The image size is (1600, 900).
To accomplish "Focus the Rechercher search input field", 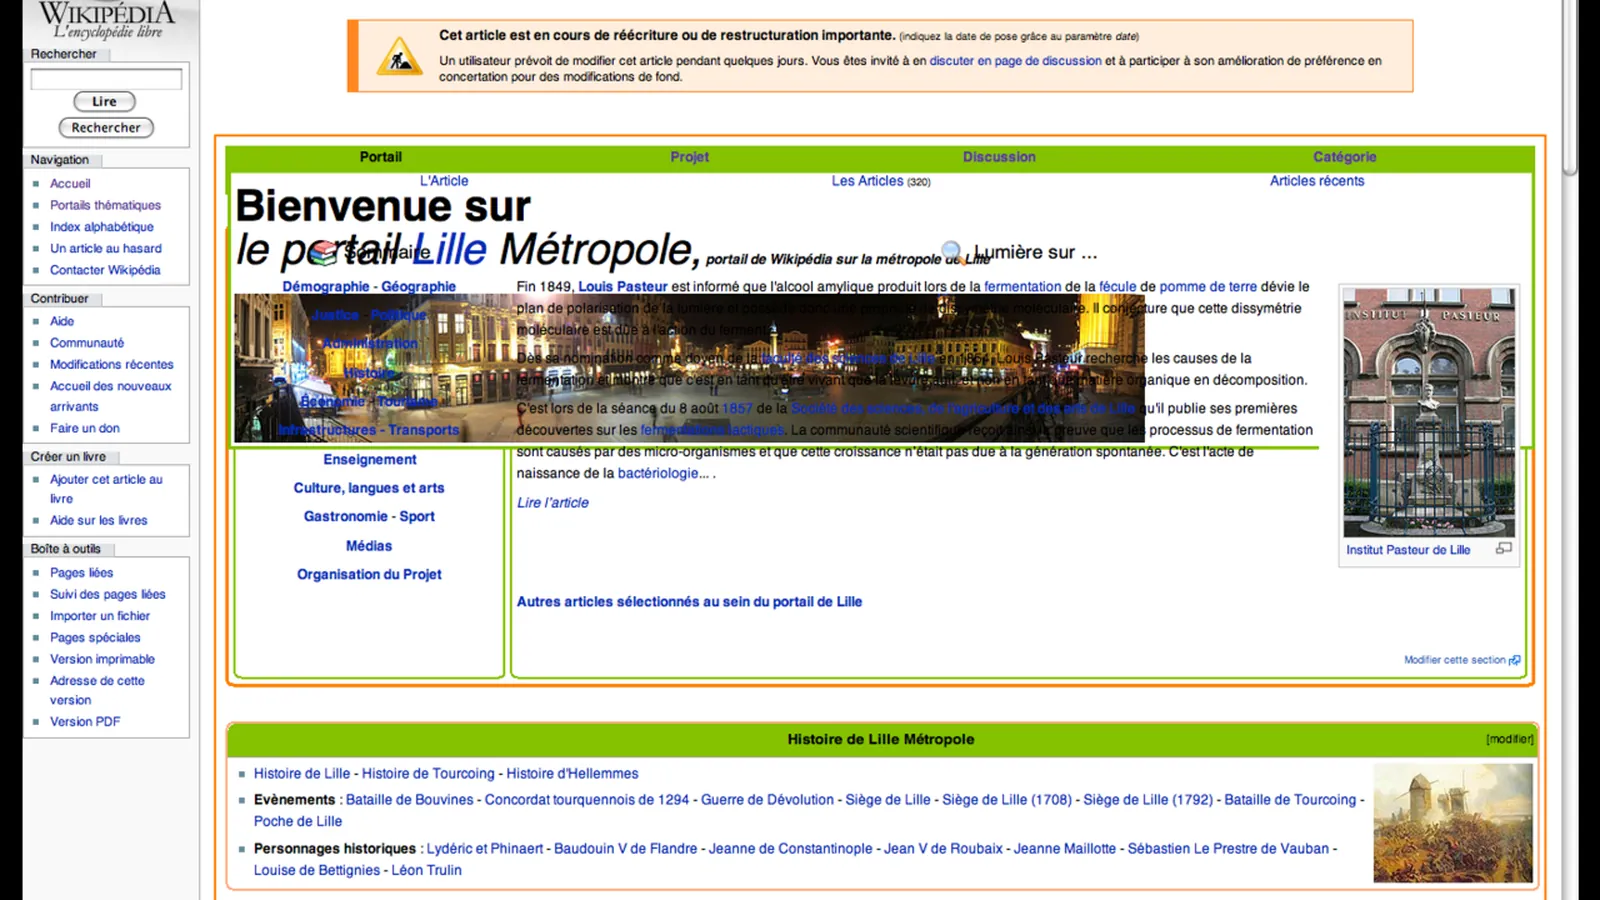I will coord(106,79).
